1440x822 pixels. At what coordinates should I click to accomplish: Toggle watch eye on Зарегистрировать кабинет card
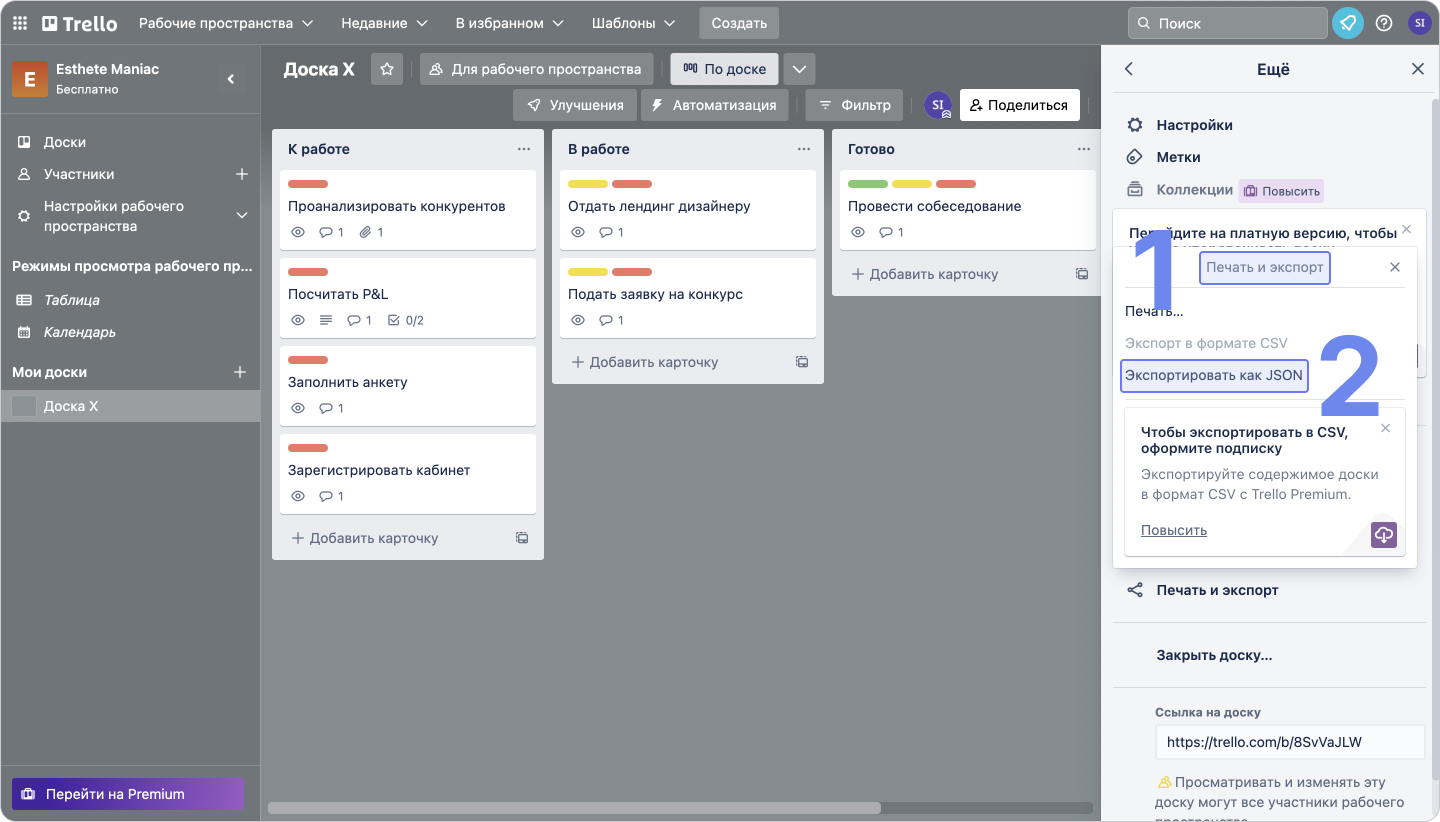297,496
